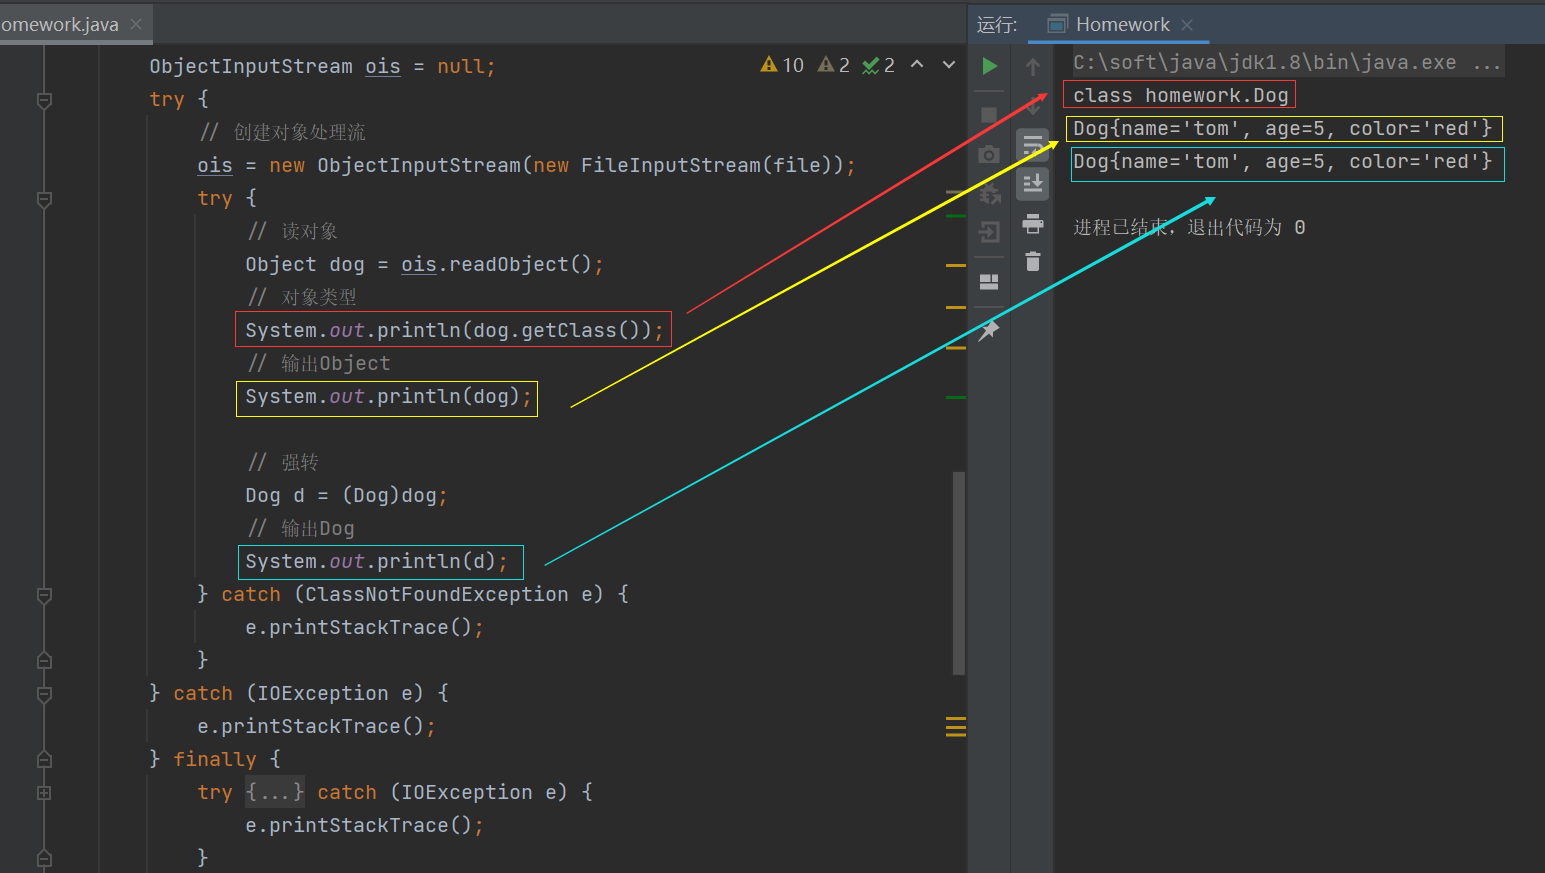Screen dimensions: 1545x873
Task: Go to next highlighted error arrow
Action: 949,65
